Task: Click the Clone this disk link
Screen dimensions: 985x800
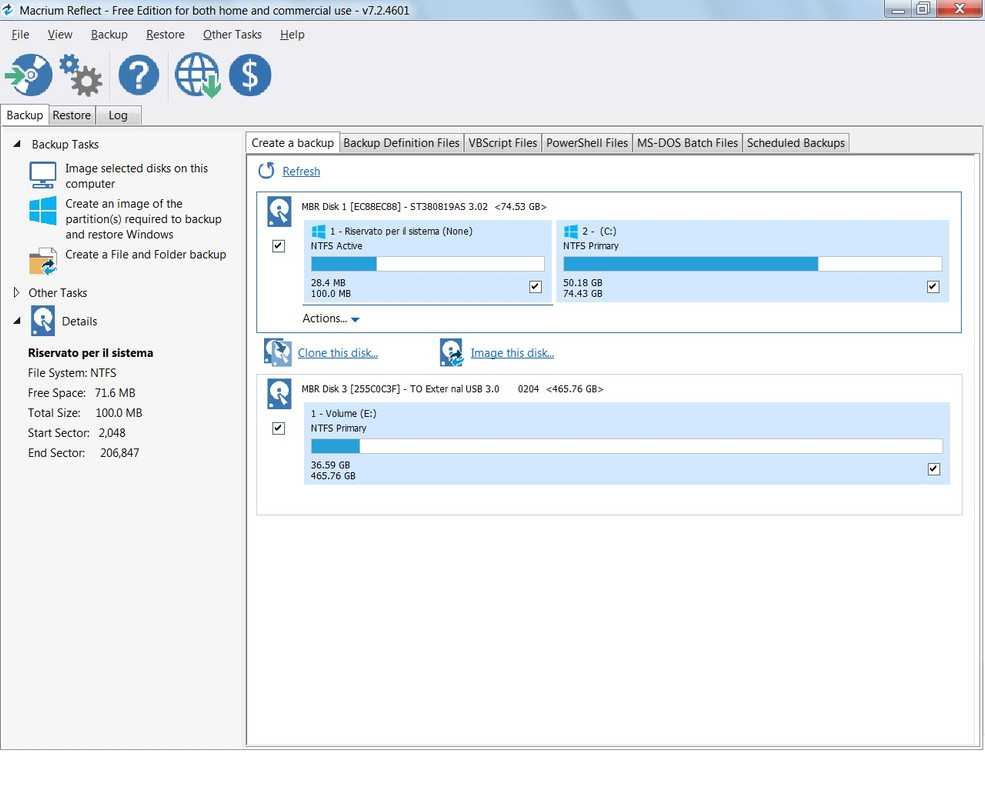Action: pyautogui.click(x=337, y=353)
